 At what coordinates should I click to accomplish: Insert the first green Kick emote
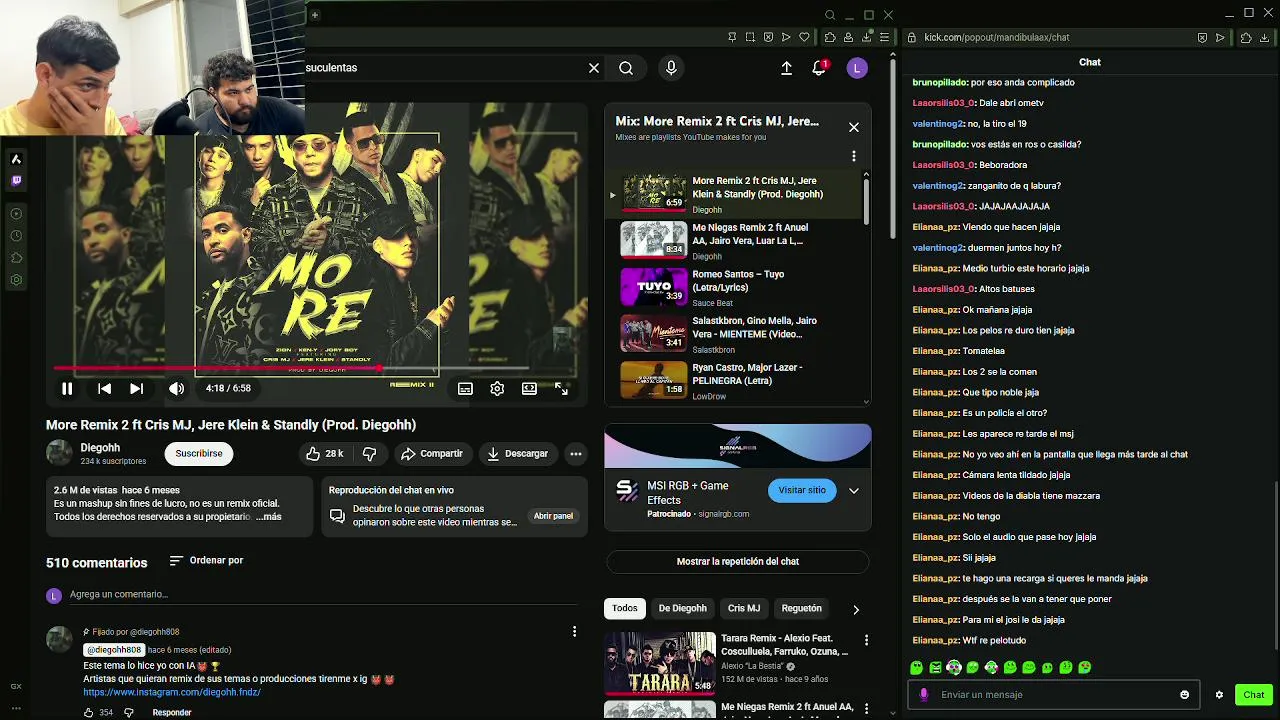pos(917,667)
